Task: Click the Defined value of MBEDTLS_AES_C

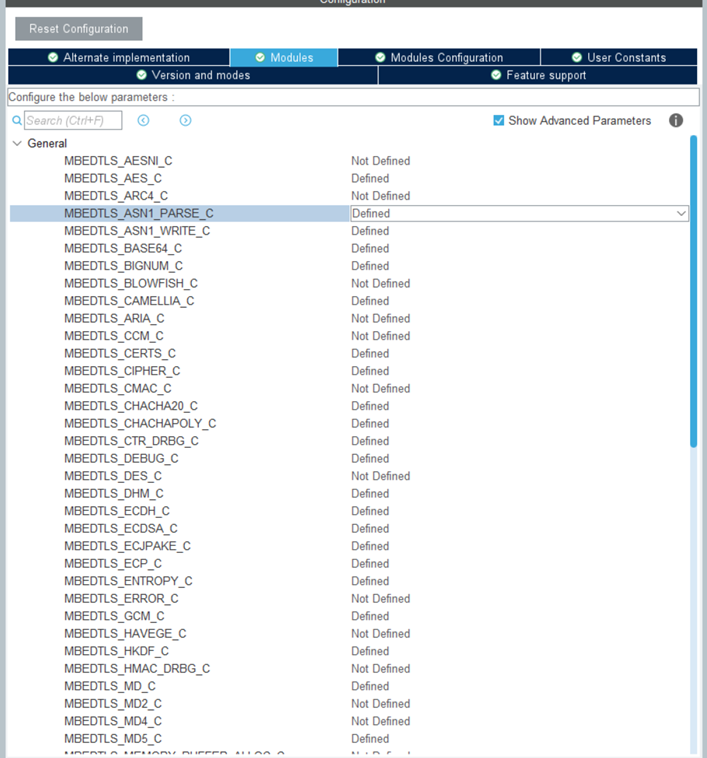Action: point(370,178)
